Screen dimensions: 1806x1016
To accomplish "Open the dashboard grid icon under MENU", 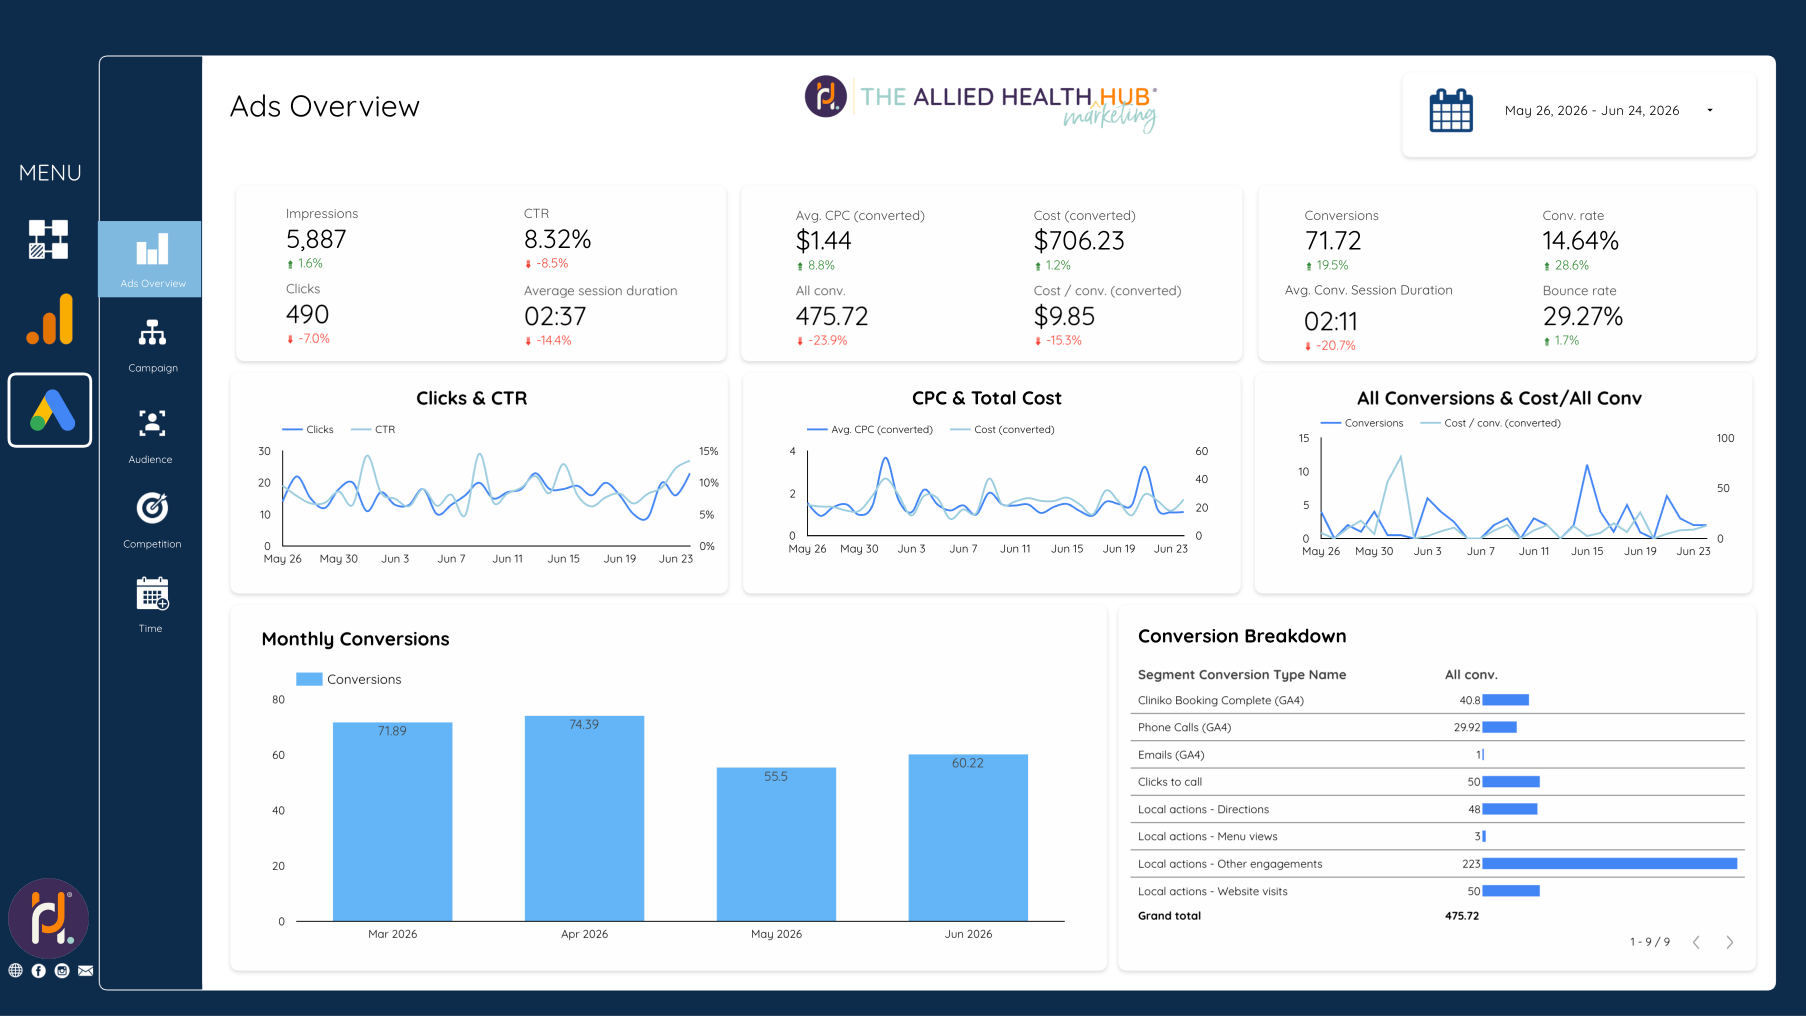I will point(48,239).
